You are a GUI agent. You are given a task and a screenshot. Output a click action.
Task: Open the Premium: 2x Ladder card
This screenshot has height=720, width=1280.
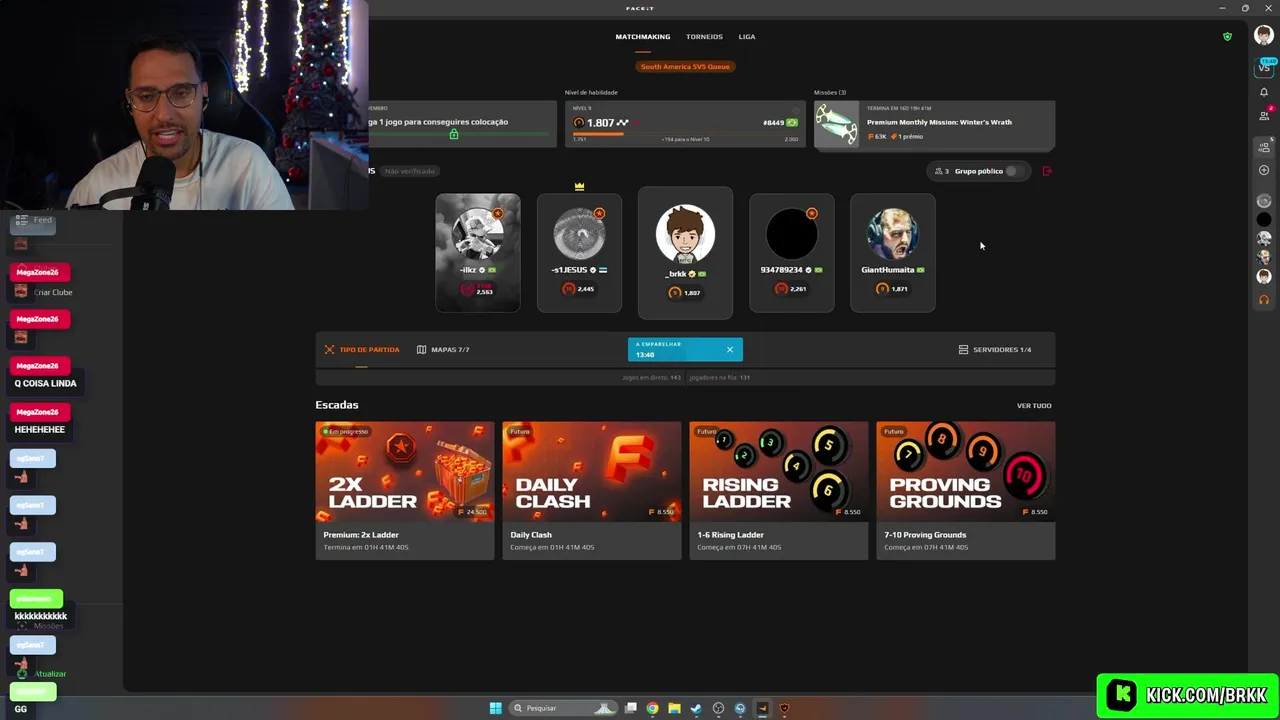pyautogui.click(x=404, y=490)
